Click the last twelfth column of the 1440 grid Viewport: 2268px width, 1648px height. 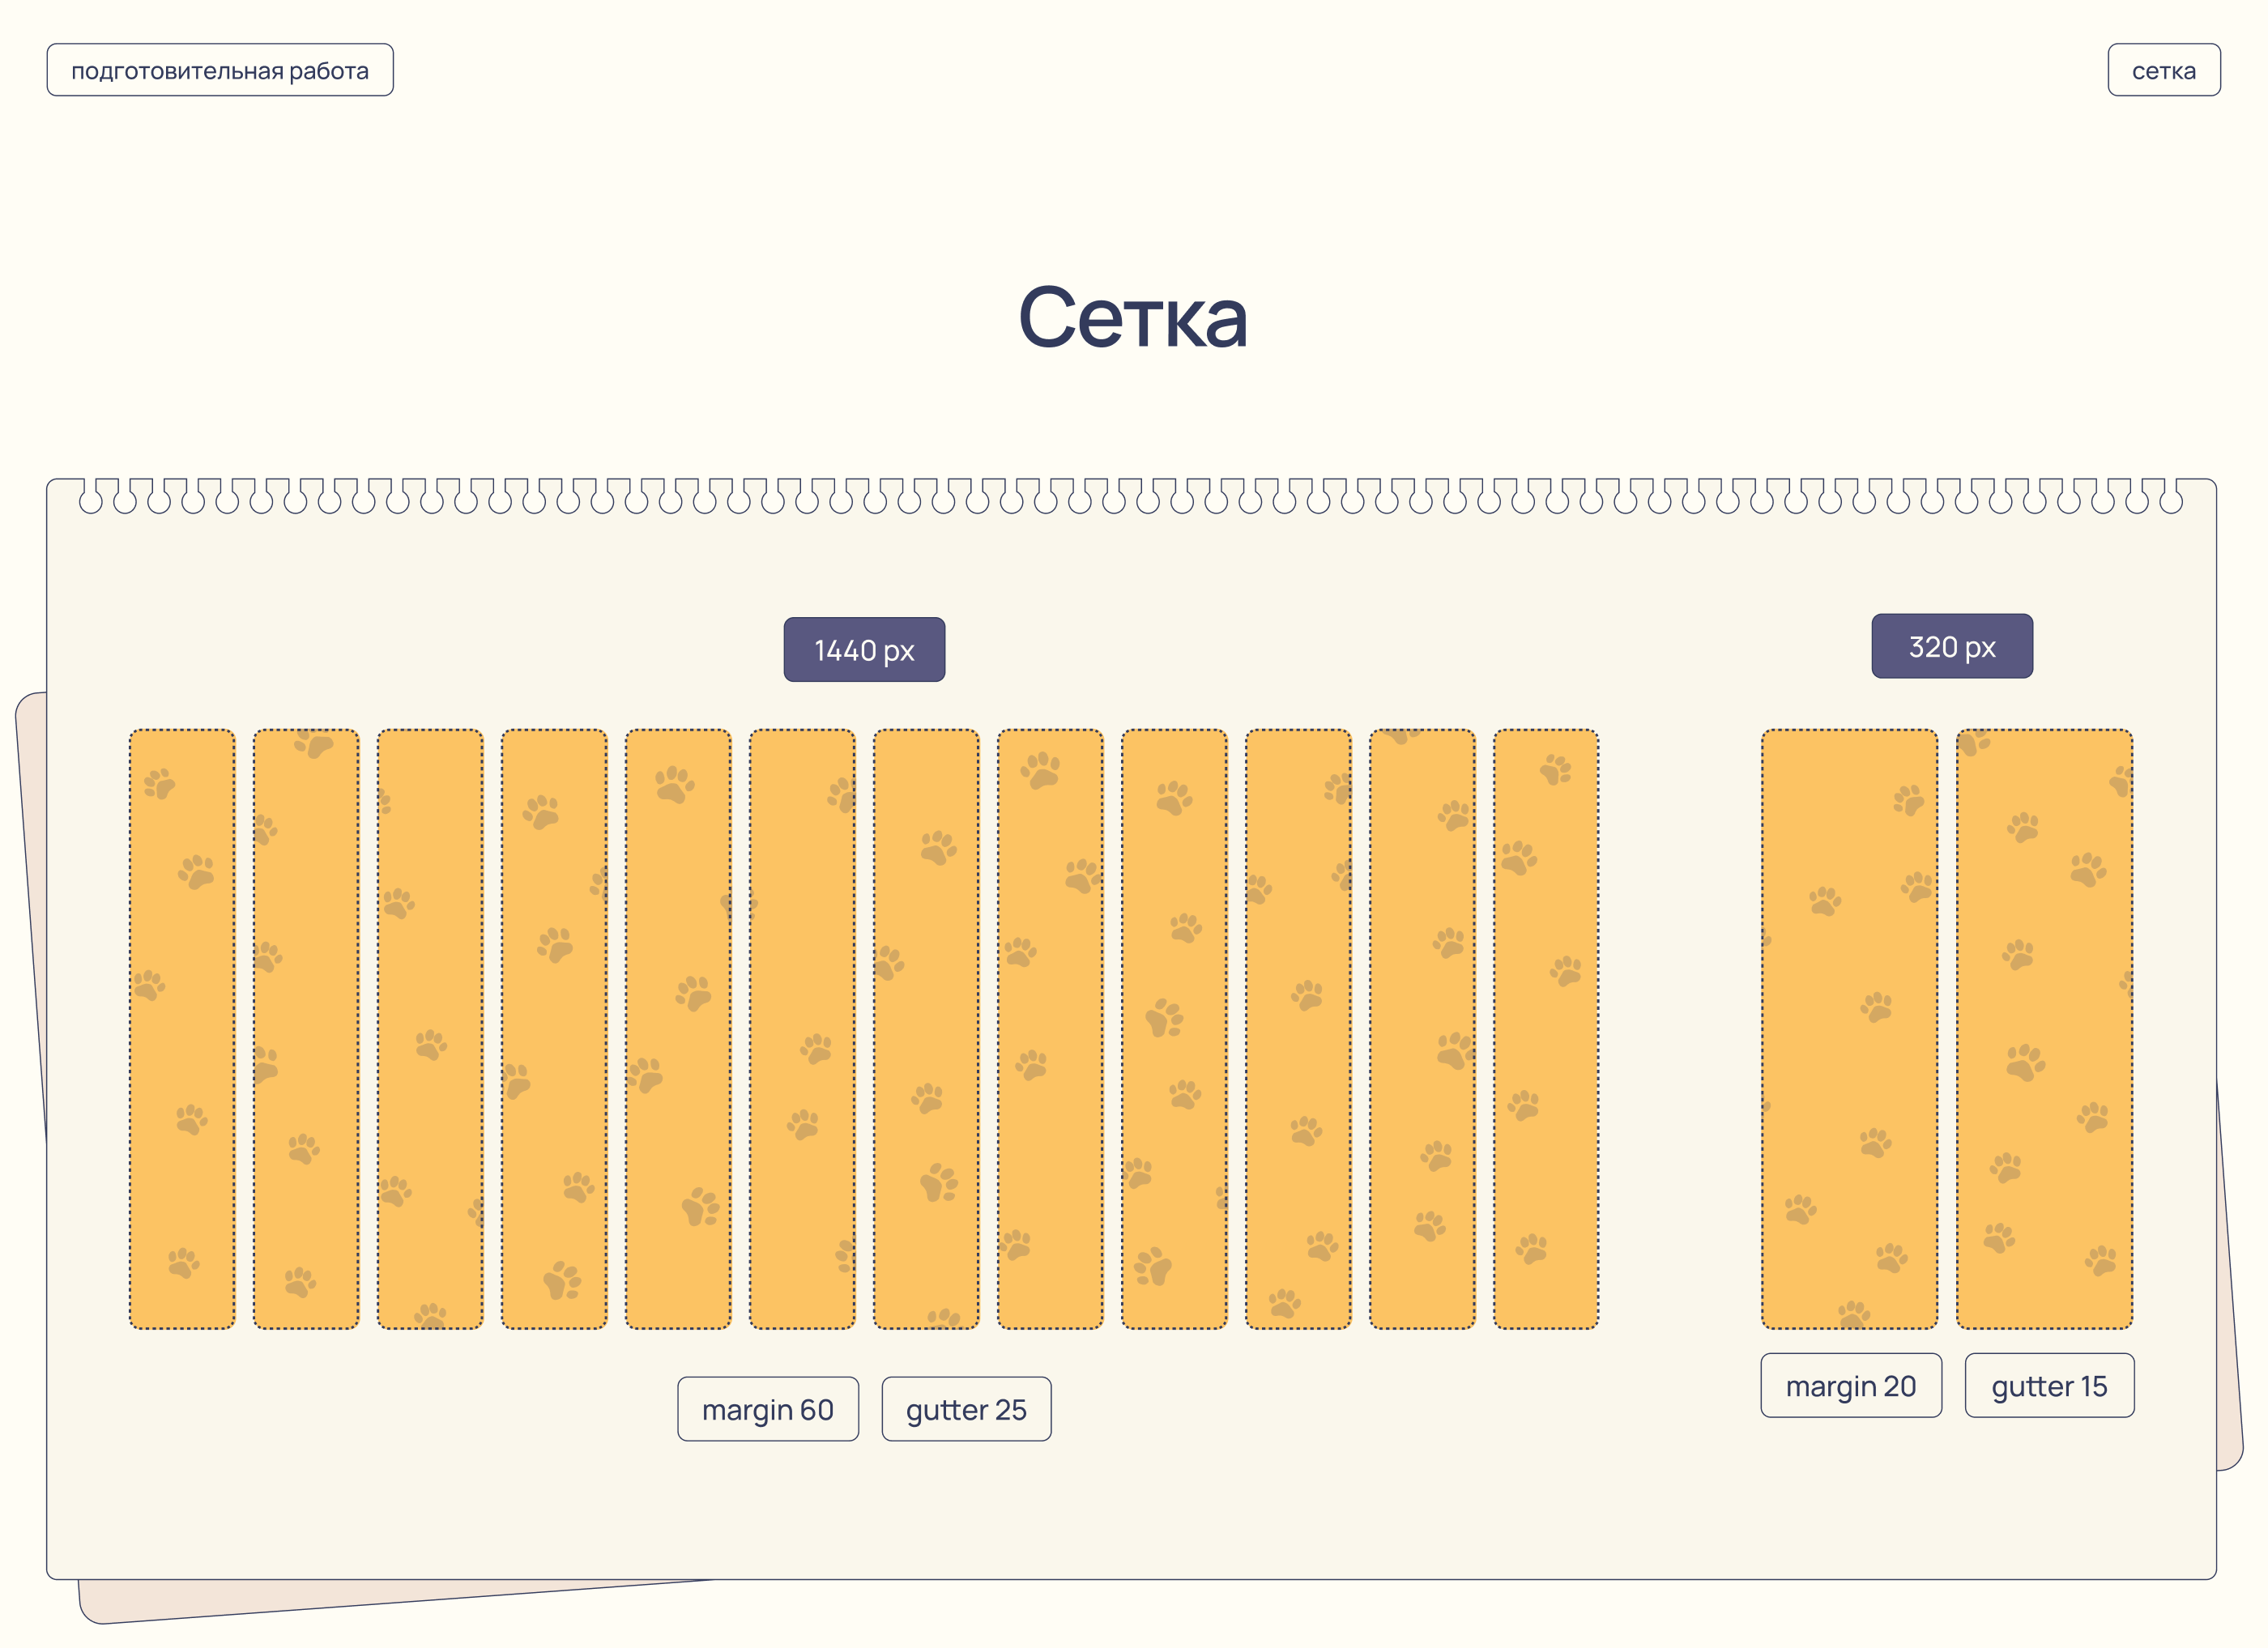1546,1028
